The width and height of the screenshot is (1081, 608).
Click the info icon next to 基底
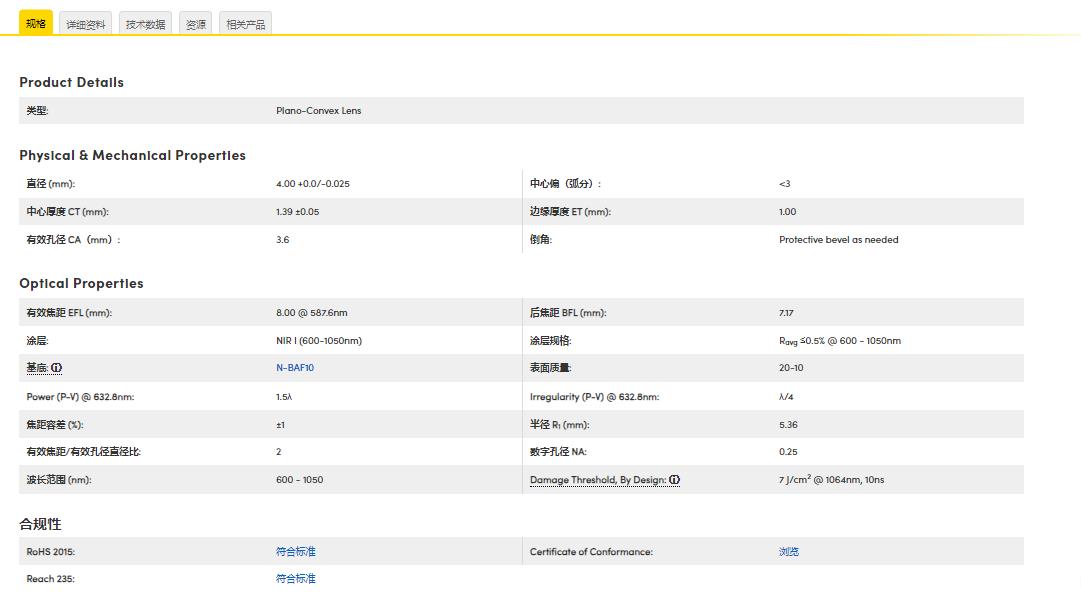(x=57, y=368)
